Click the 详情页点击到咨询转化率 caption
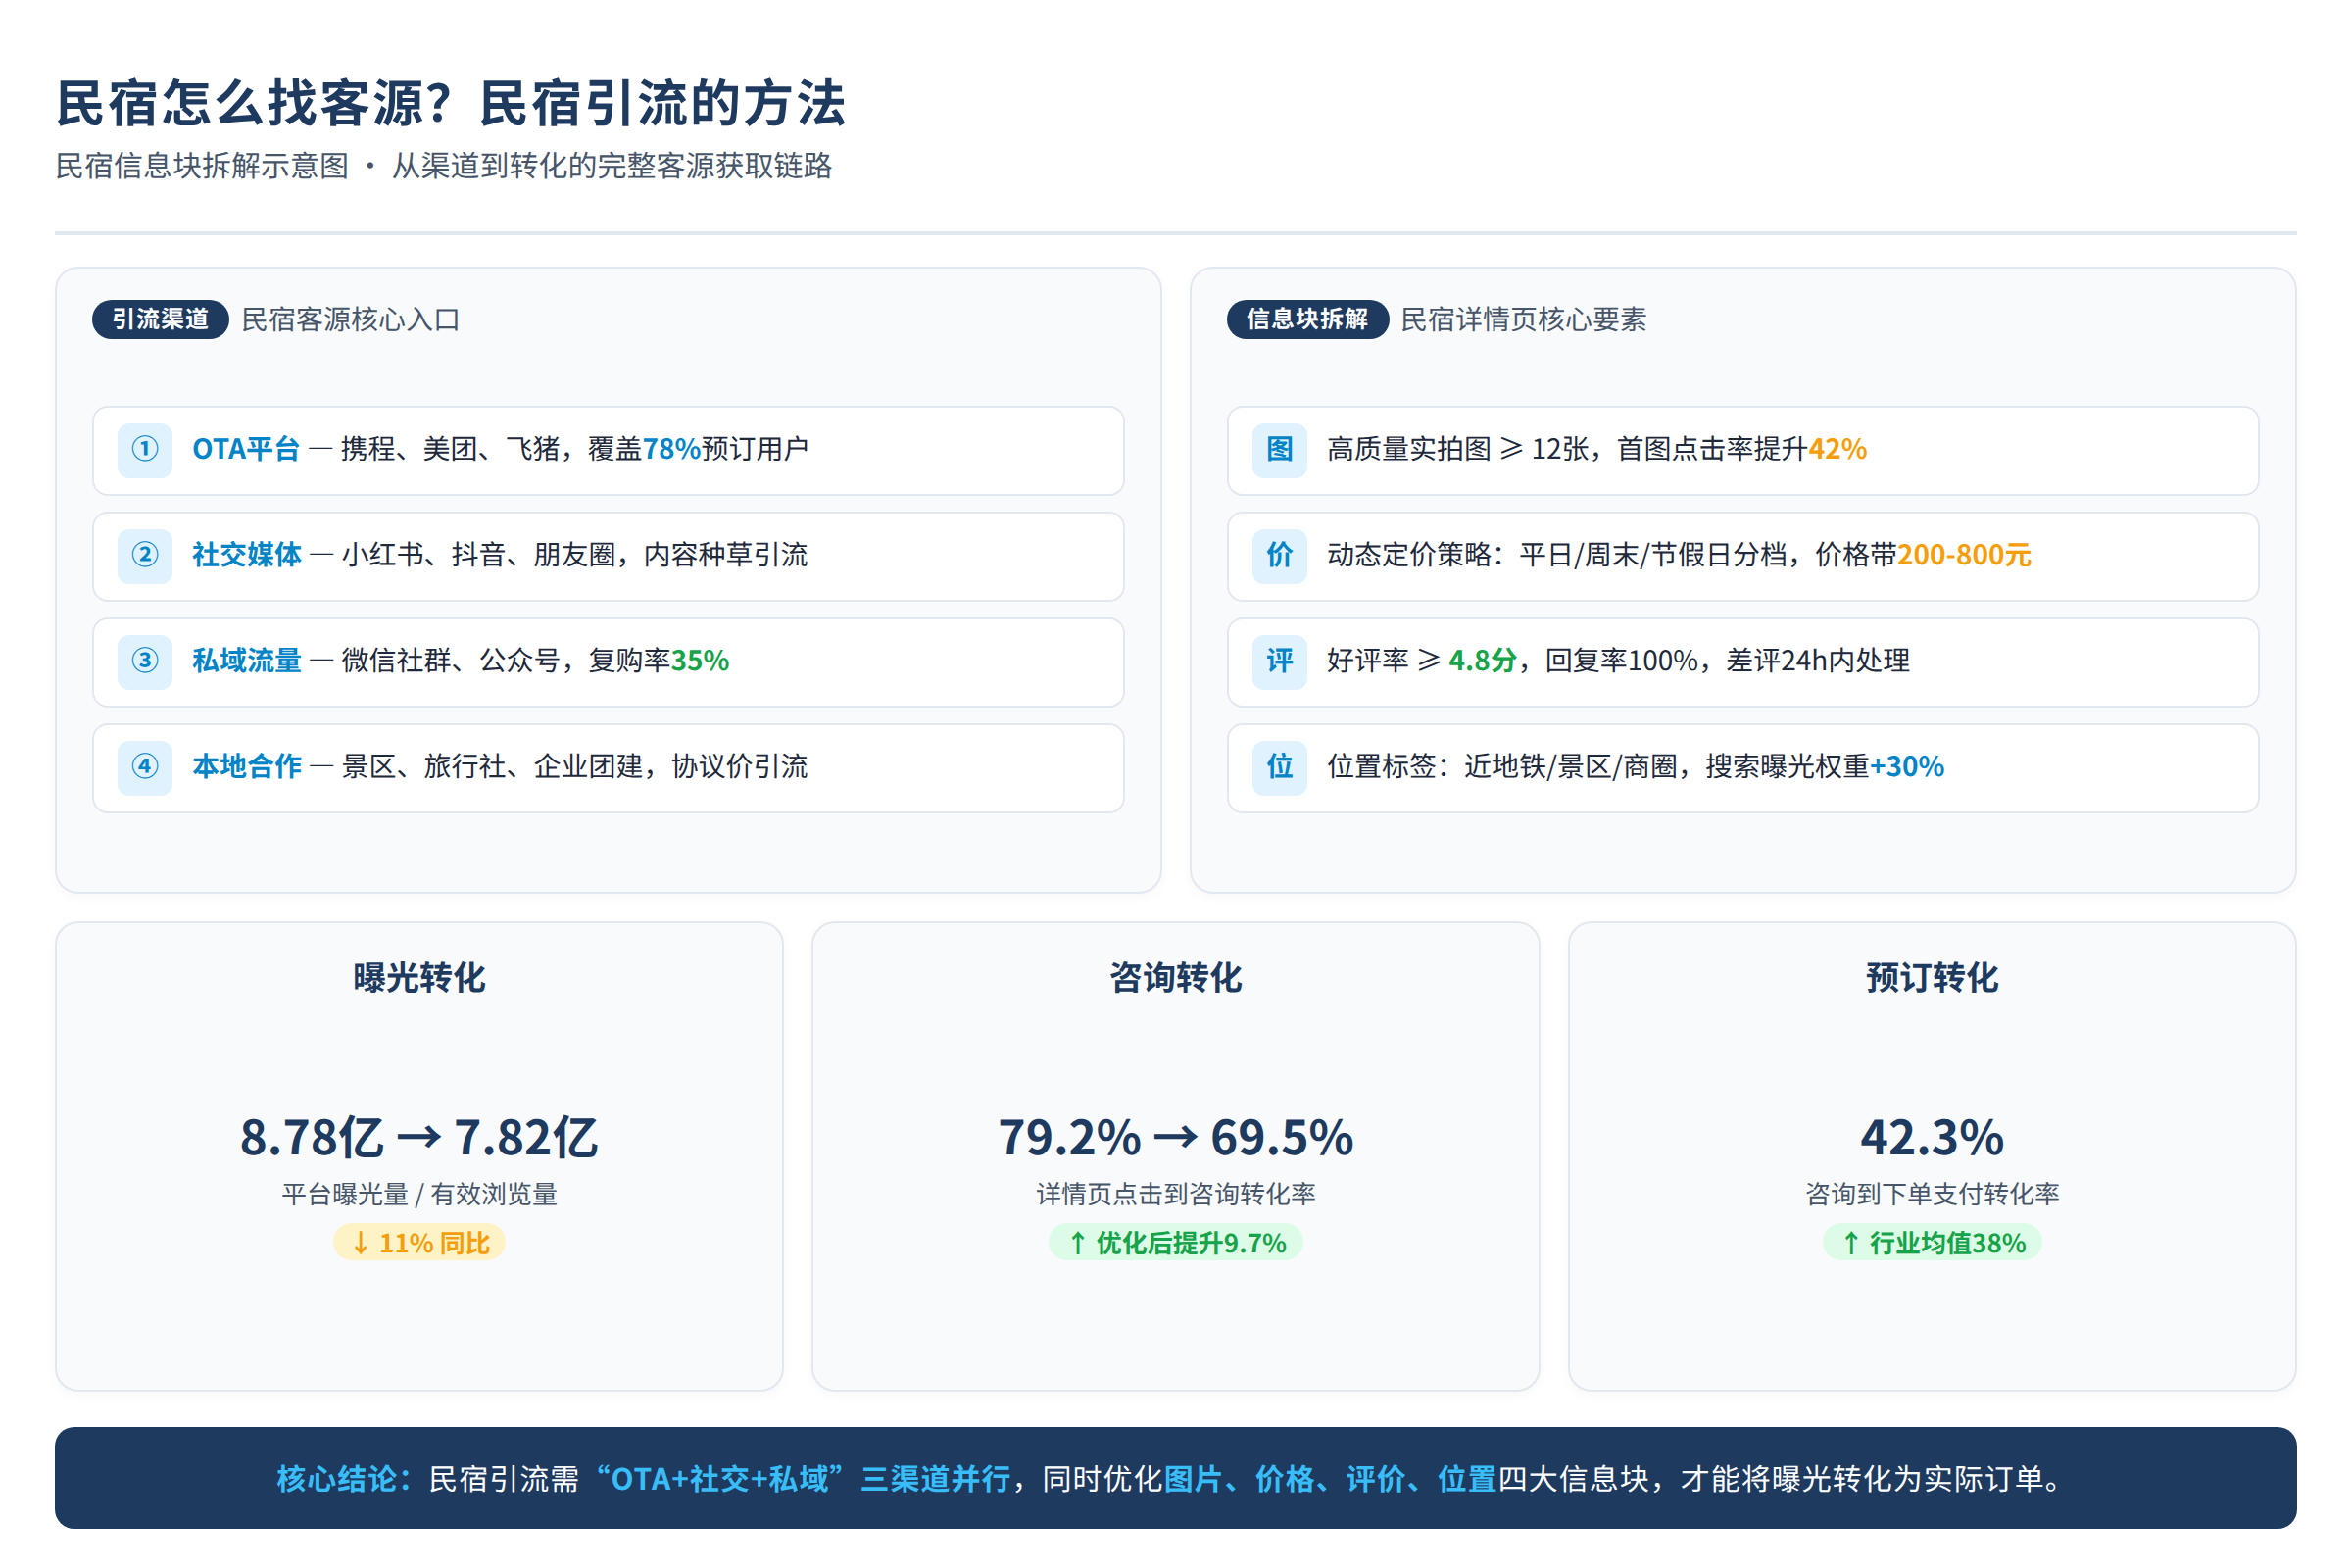 point(1176,1194)
